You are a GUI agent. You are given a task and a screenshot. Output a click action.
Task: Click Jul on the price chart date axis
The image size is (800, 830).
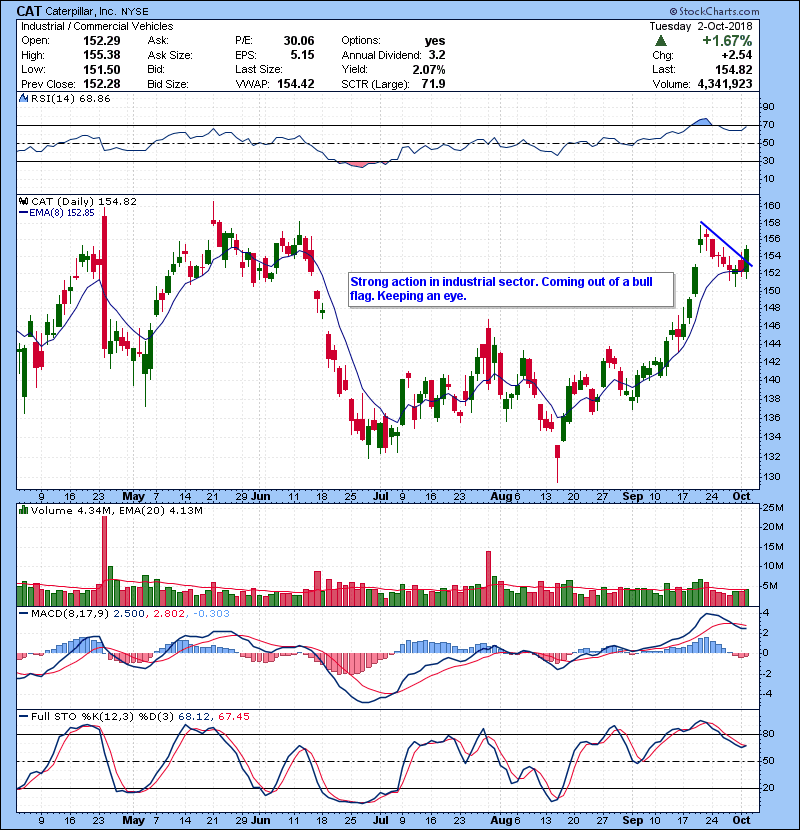[x=381, y=496]
